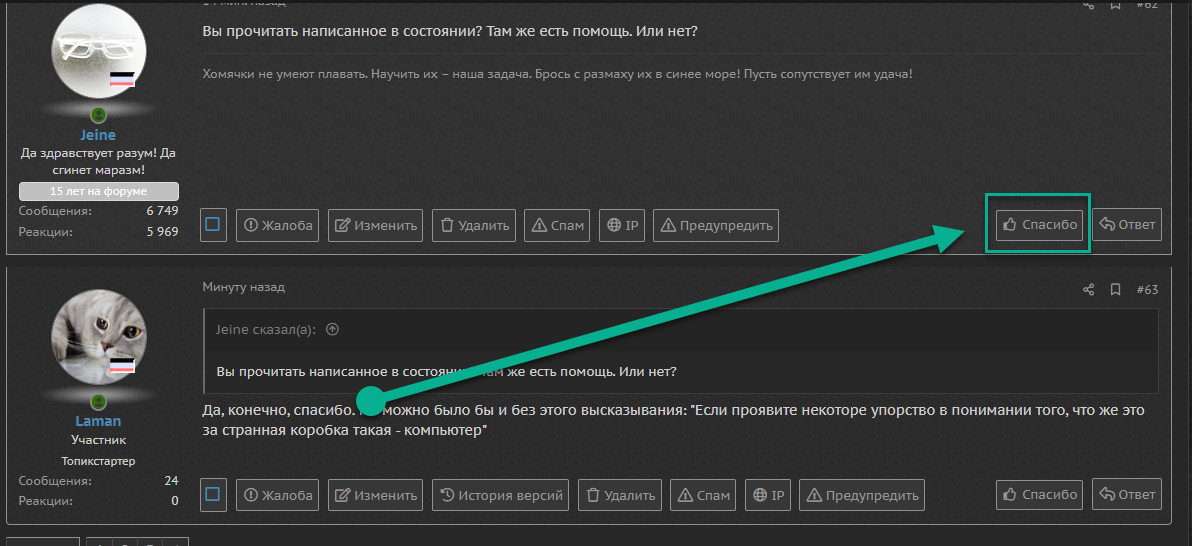Click the flag icon on Laman's avatar
Screen dimensions: 1192x546
(x=122, y=366)
